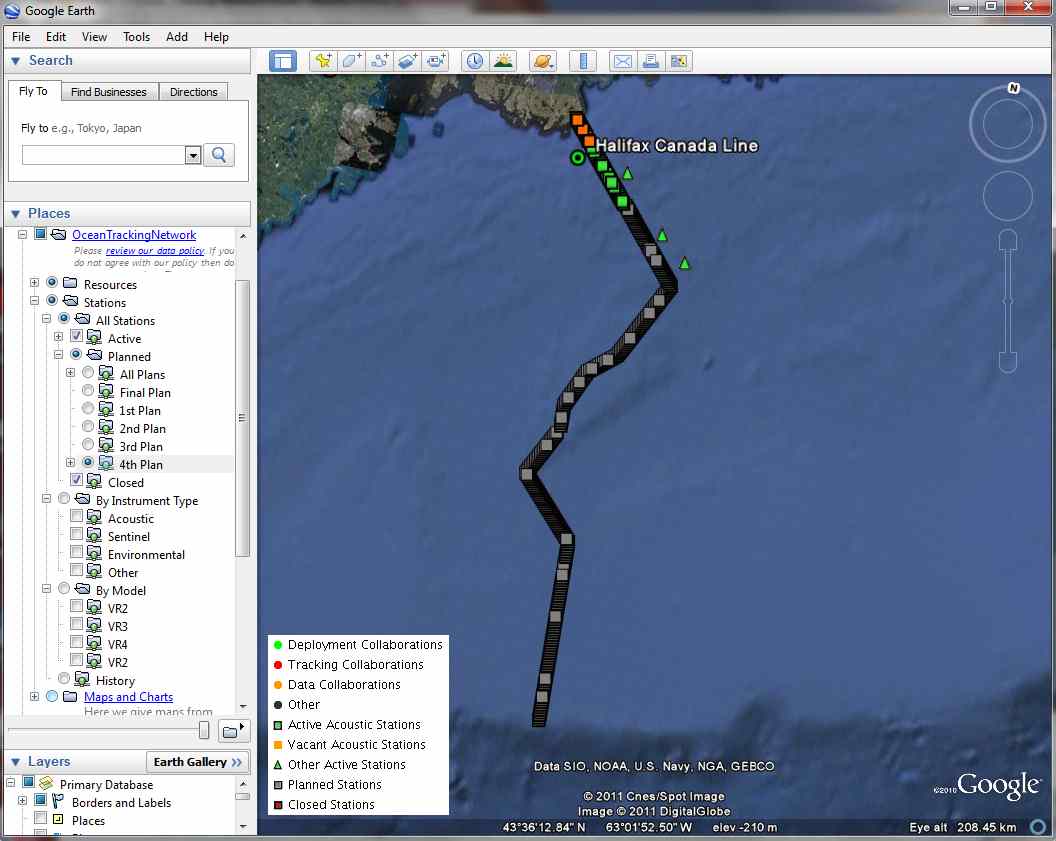The height and width of the screenshot is (841, 1056).
Task: Open the Maps and Charts link
Action: pos(129,697)
